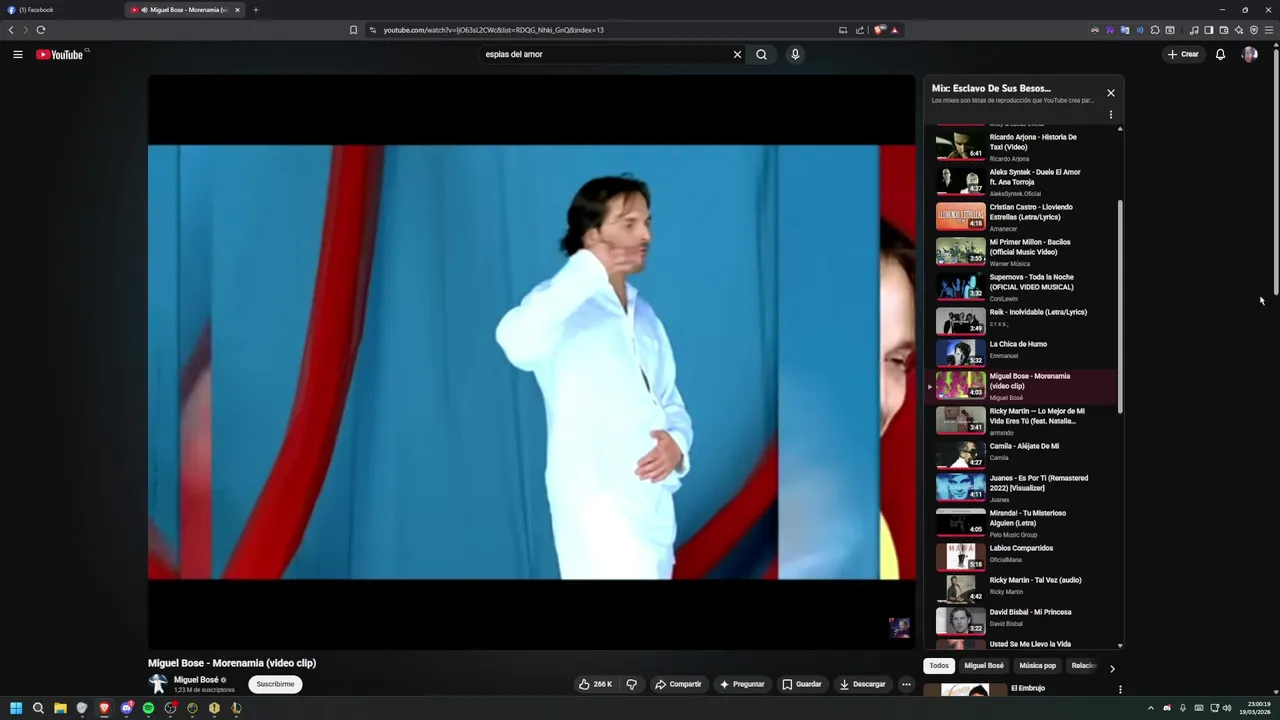Screen dimensions: 1280x720
Task: Open share icon in address bar
Action: pos(860,30)
